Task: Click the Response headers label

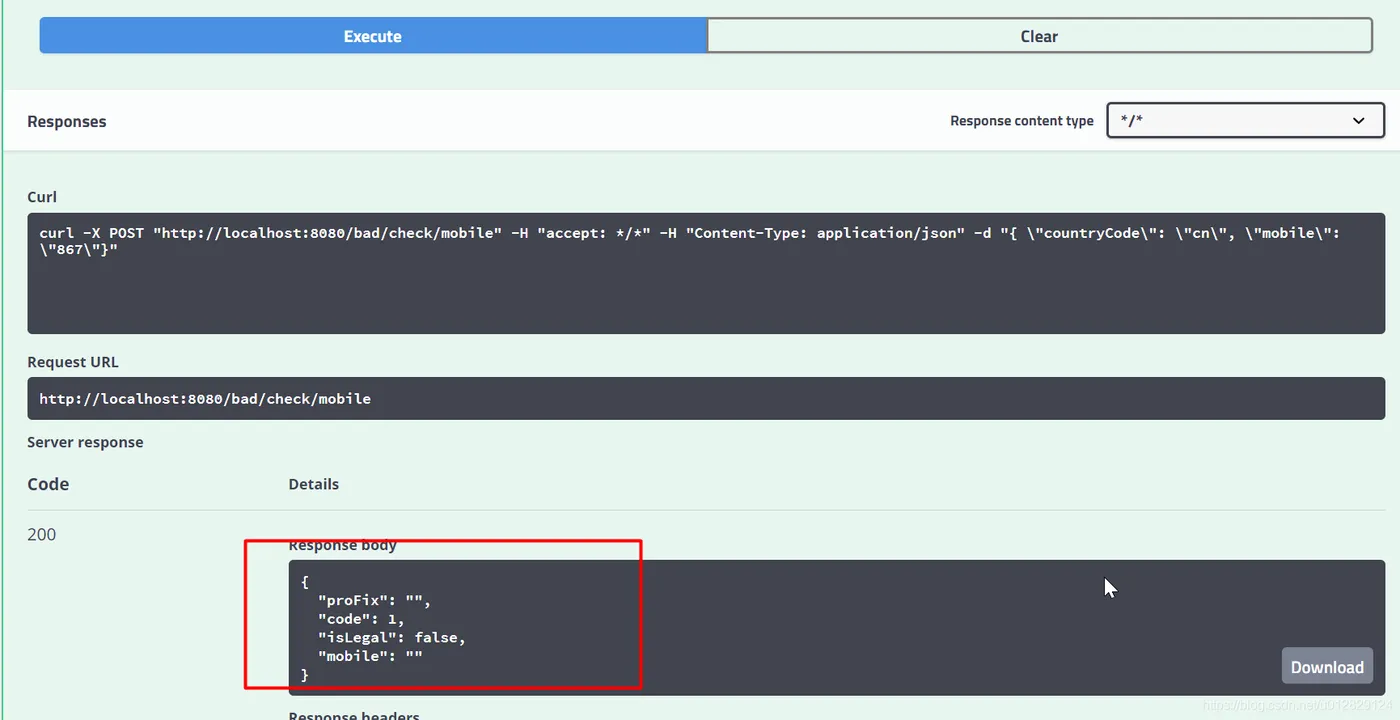Action: click(354, 715)
